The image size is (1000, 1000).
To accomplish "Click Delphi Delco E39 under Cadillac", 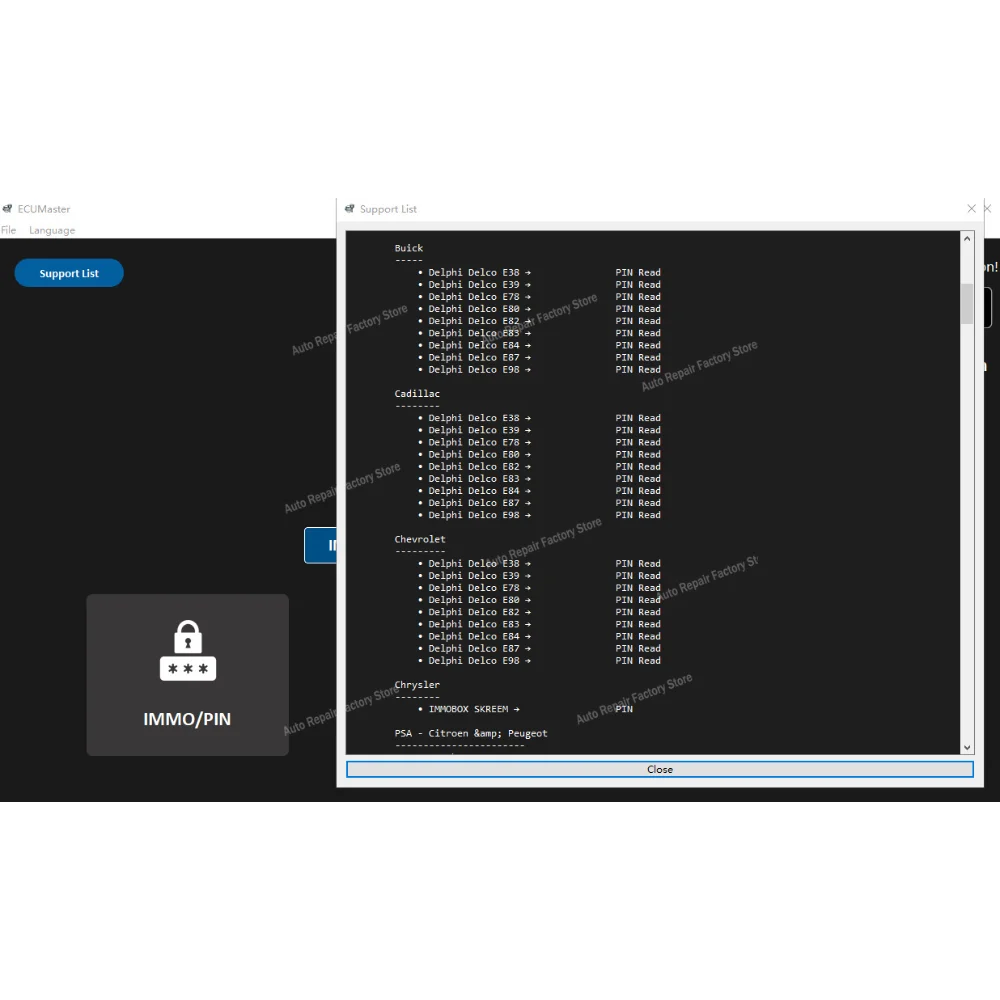I will click(474, 430).
